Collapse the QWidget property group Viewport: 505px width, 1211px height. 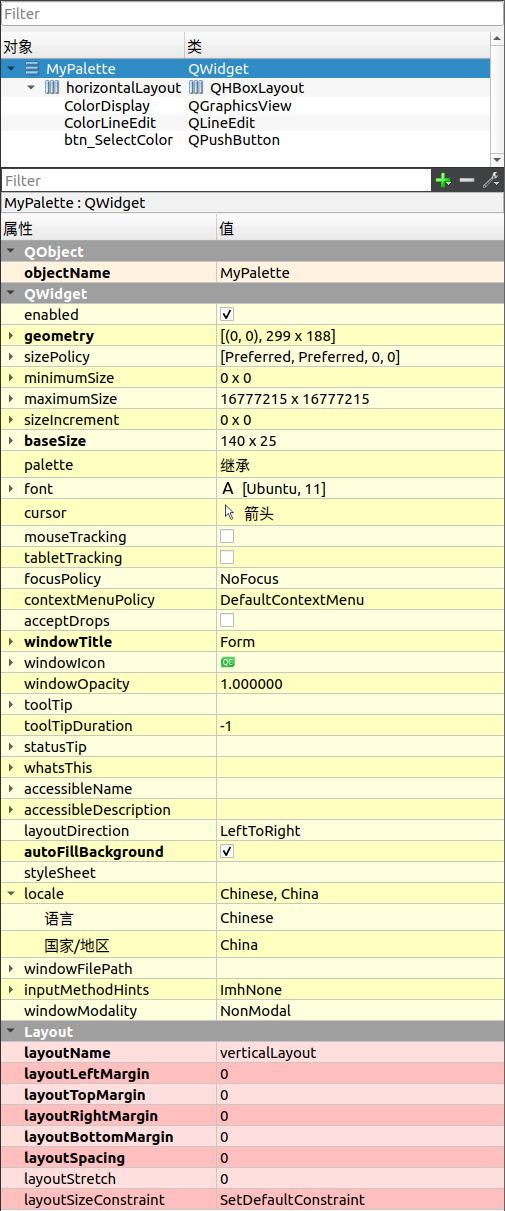(10, 294)
